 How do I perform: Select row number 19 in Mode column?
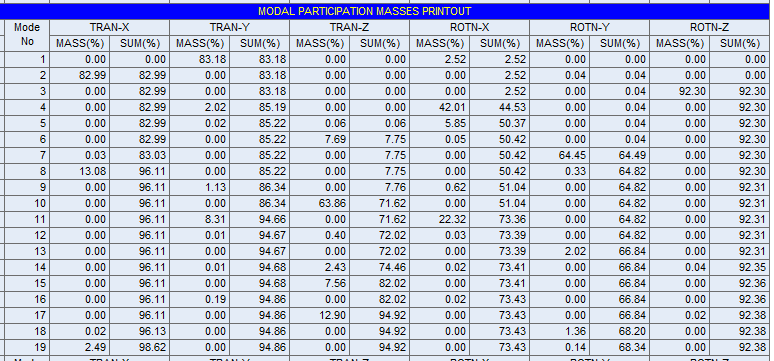[x=27, y=347]
